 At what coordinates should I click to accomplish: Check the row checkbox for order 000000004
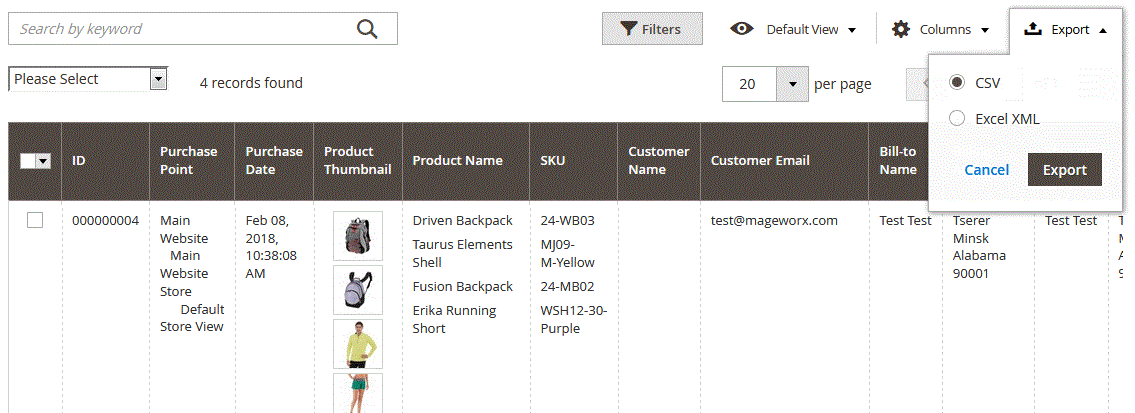(35, 221)
